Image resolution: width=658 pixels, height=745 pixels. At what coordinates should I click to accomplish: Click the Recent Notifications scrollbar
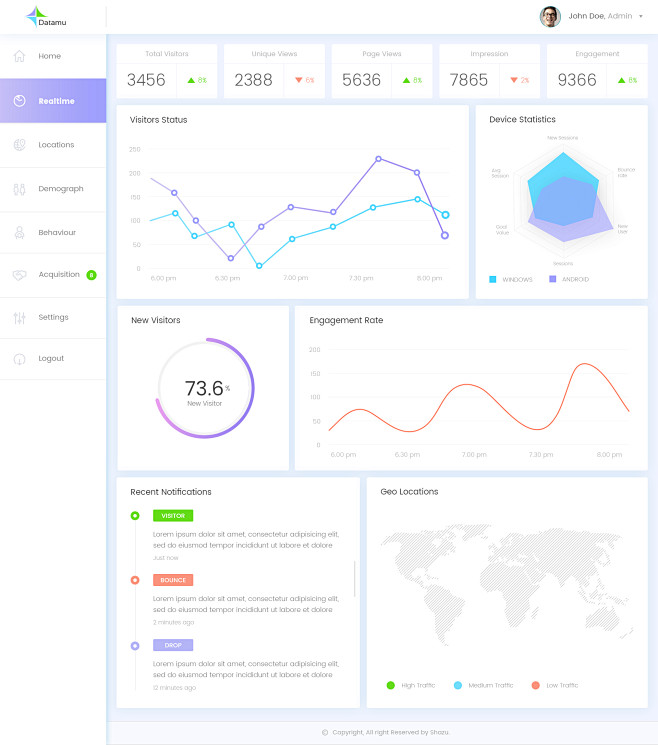pyautogui.click(x=354, y=579)
